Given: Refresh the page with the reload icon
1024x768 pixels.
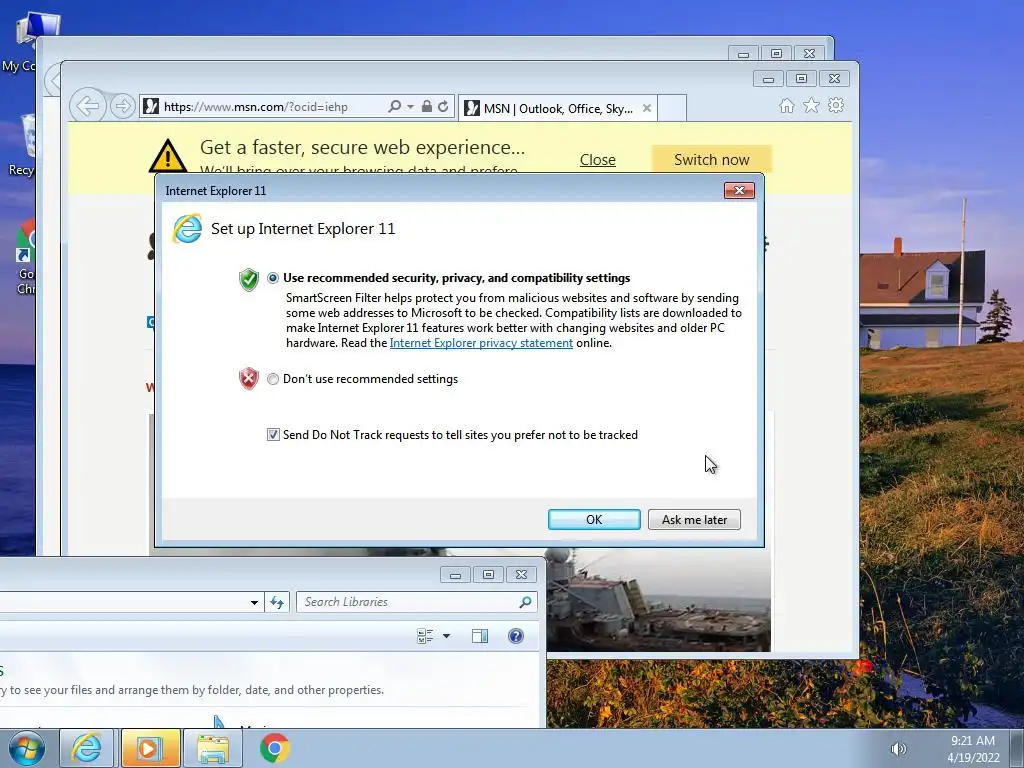Looking at the screenshot, I should tap(443, 106).
